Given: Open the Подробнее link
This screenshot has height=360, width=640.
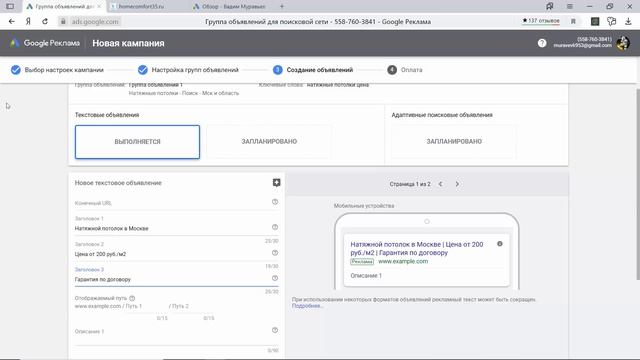Looking at the screenshot, I should [x=307, y=306].
